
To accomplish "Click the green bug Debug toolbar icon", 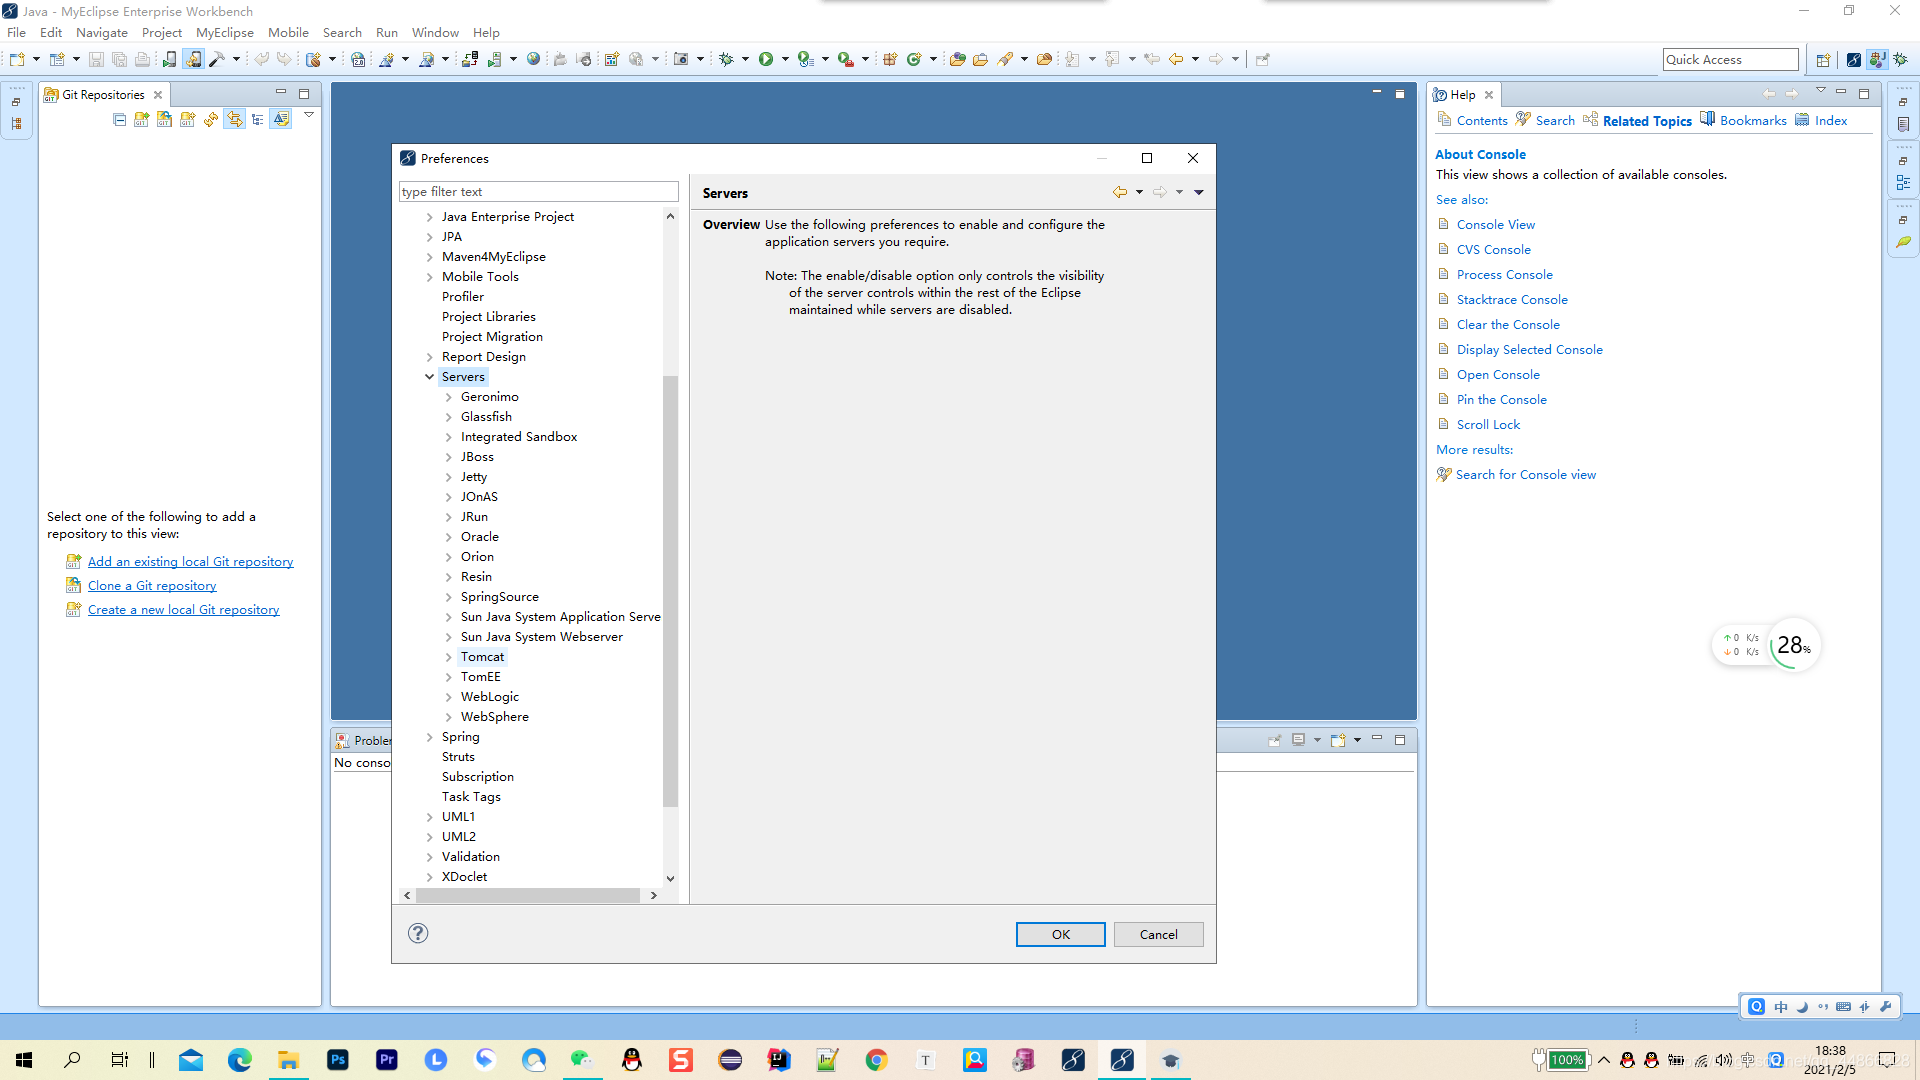I will [726, 60].
